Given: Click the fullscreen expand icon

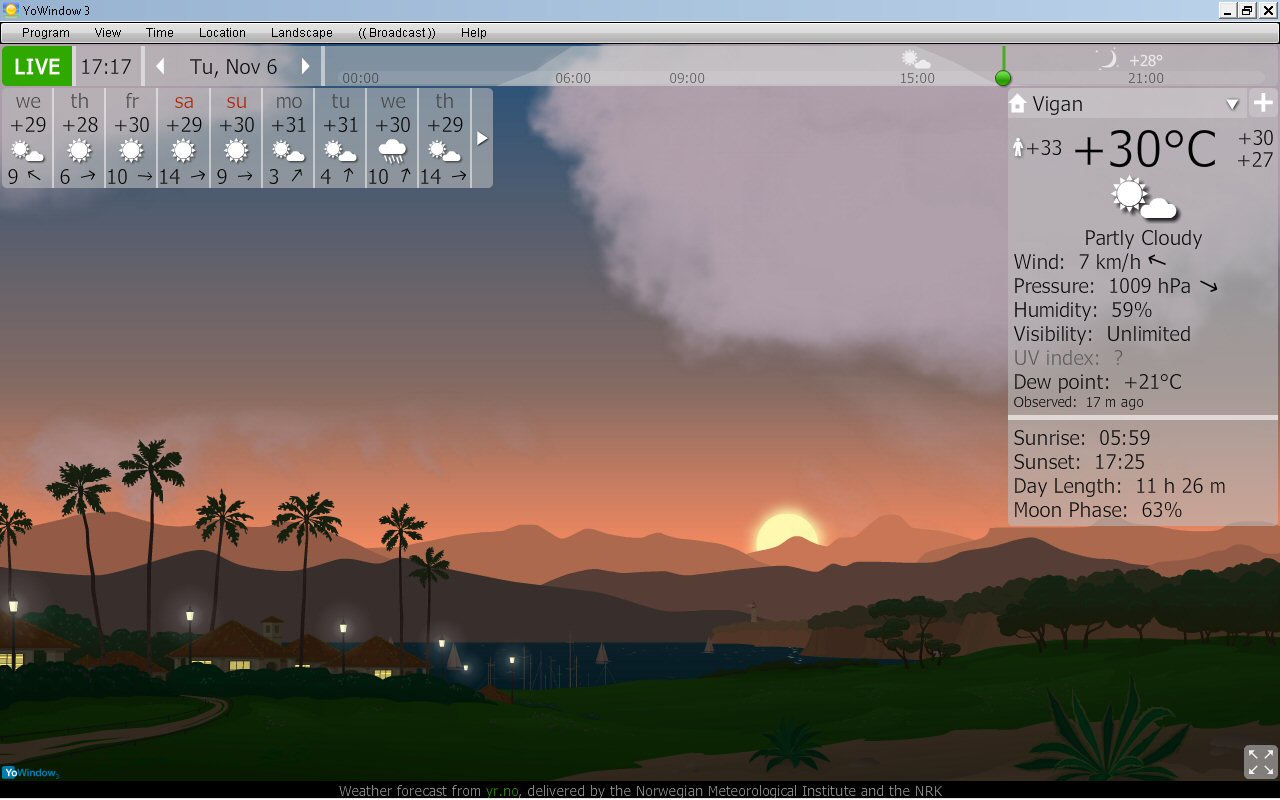Looking at the screenshot, I should [1260, 761].
